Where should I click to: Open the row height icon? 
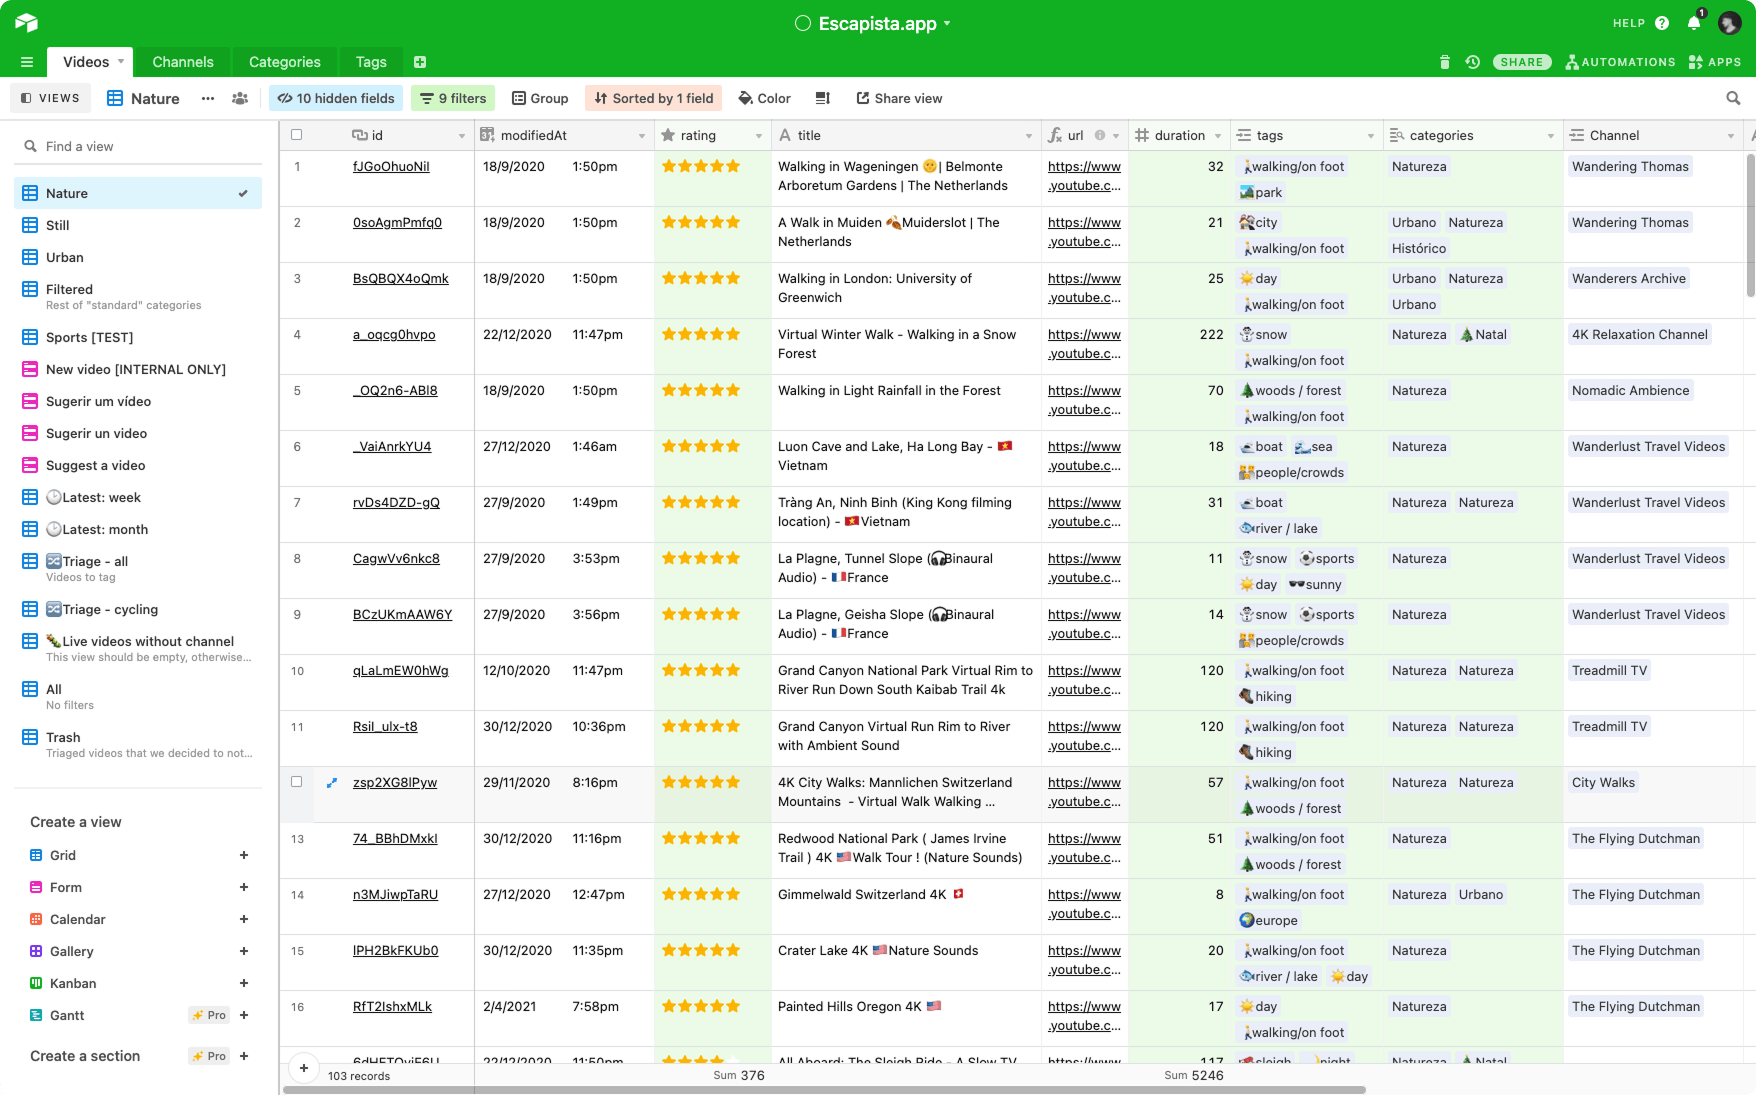tap(822, 98)
